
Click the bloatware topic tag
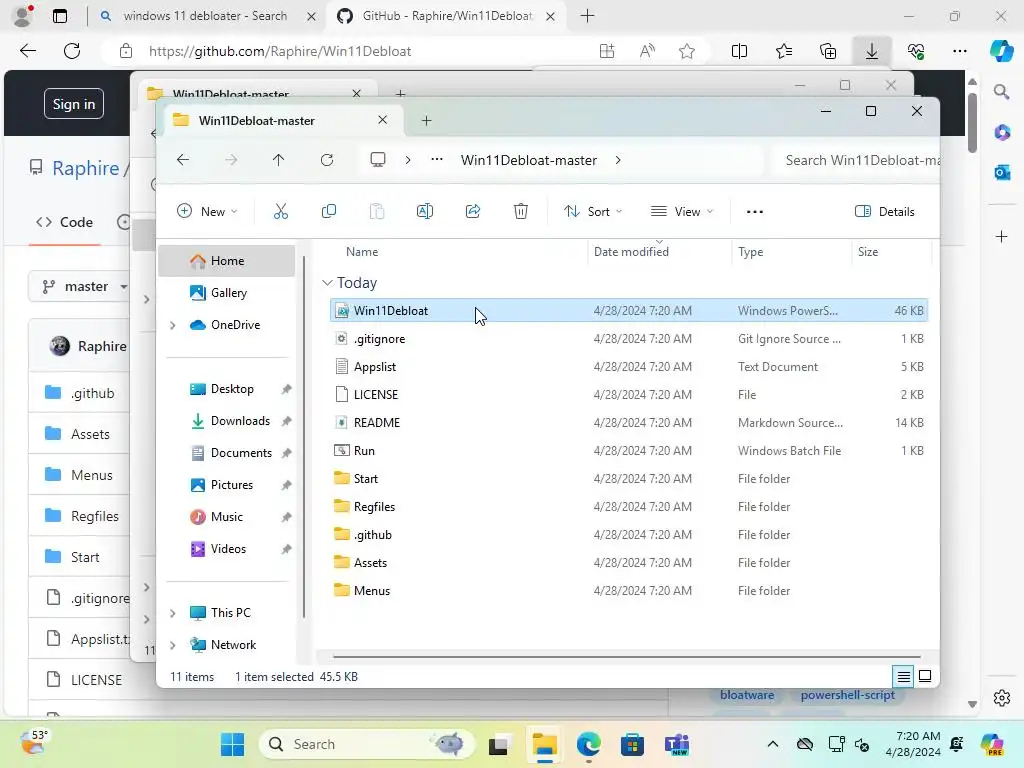point(746,695)
